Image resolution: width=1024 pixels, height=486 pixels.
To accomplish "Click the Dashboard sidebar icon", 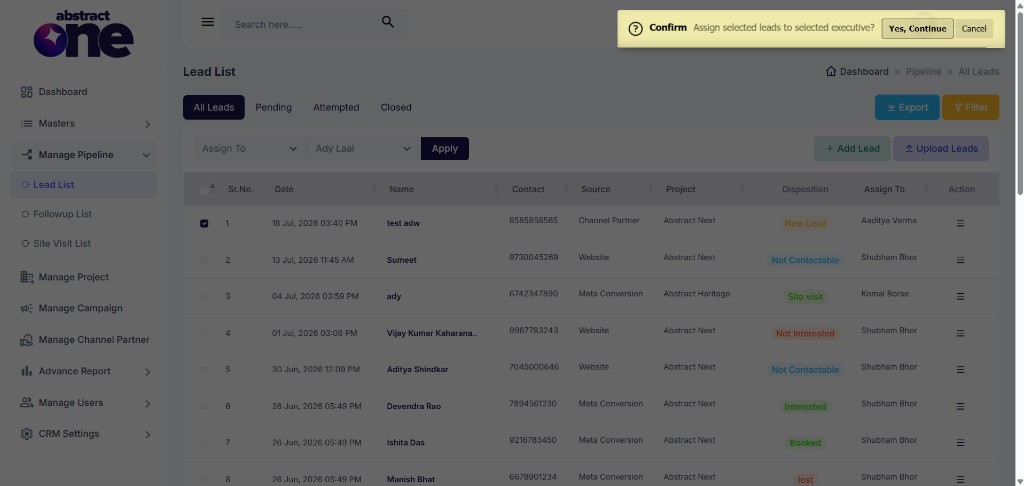I will tap(26, 92).
